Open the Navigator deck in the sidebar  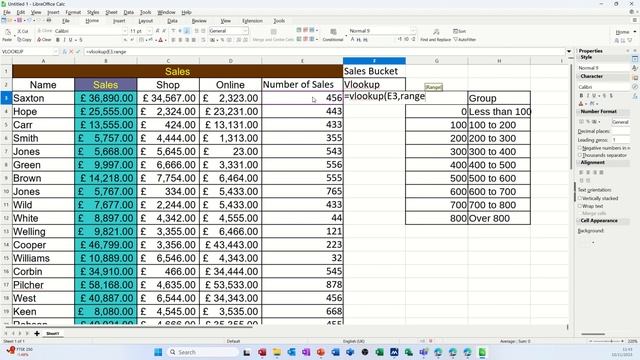635,87
